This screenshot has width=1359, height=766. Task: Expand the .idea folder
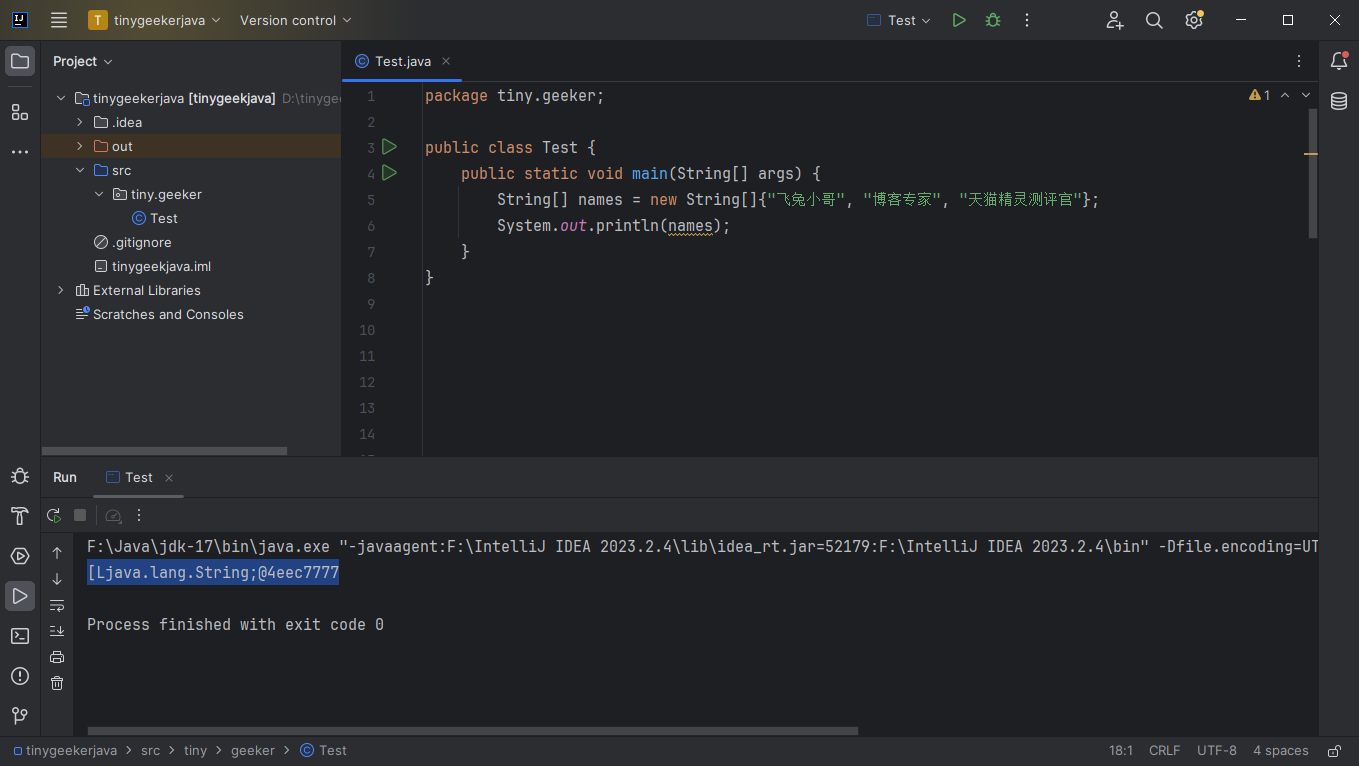click(80, 122)
